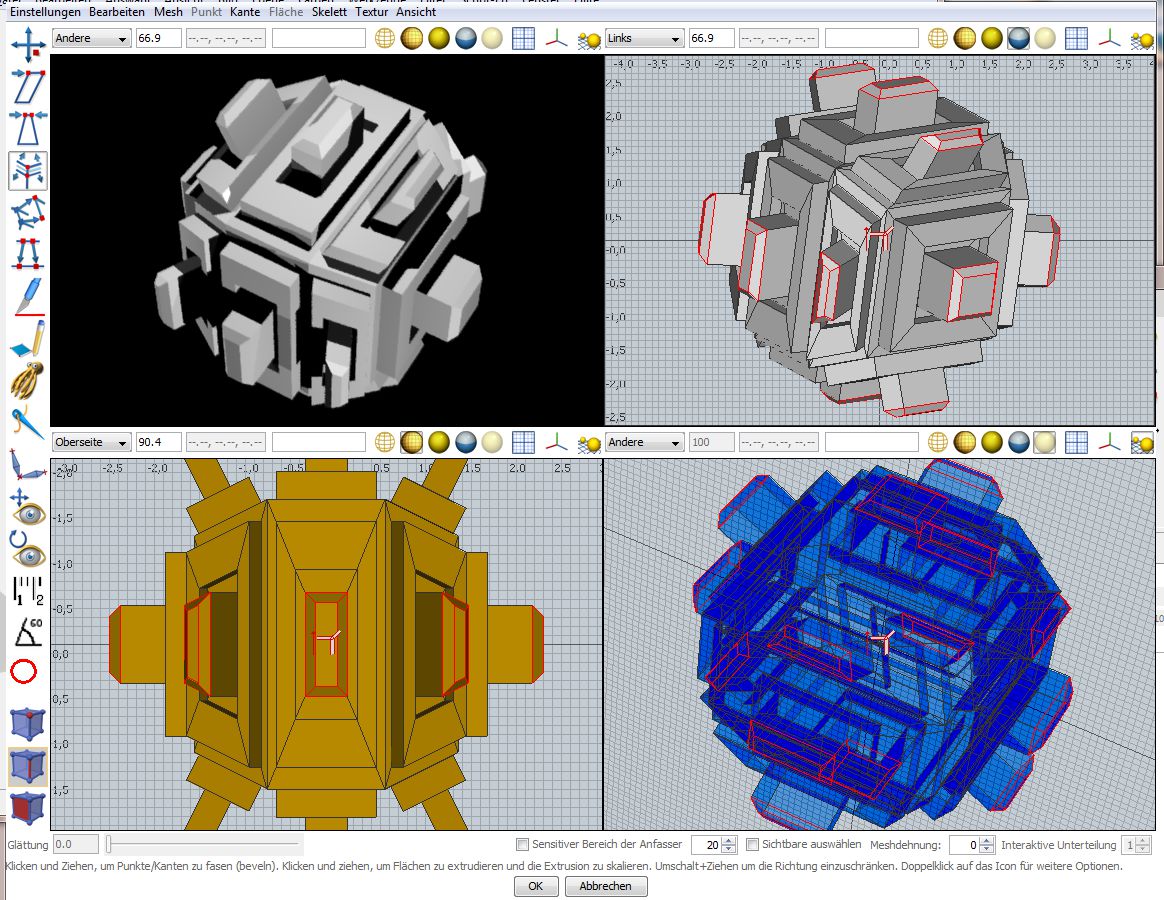
Task: Select the Skew tool icon
Action: click(x=28, y=86)
